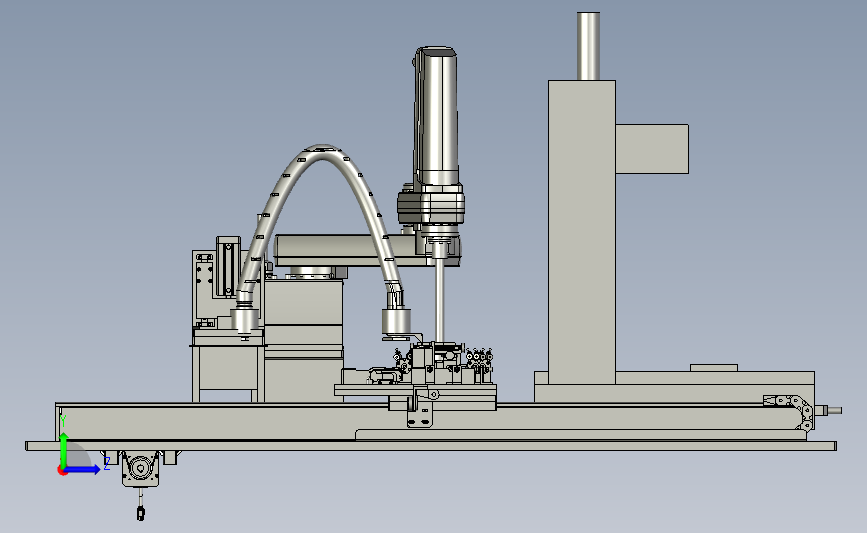867x533 pixels.
Task: Select the cylindrical rod atop the right column
Action: tap(588, 46)
